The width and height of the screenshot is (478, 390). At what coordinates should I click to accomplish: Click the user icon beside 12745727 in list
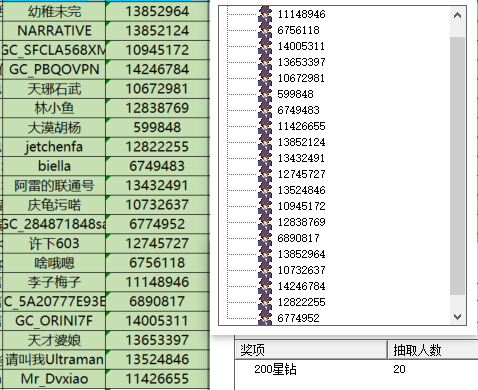coord(265,174)
